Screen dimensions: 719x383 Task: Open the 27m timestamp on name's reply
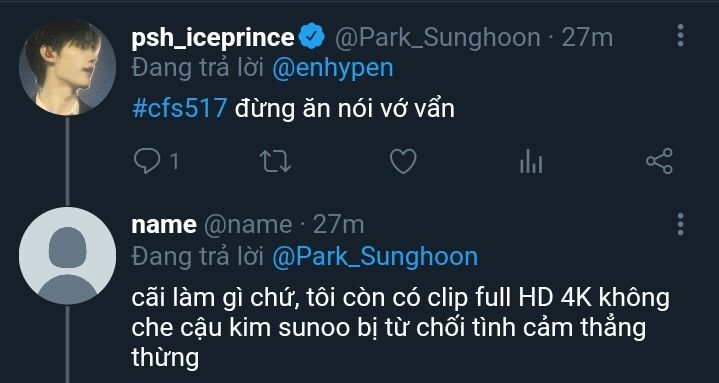pyautogui.click(x=338, y=225)
